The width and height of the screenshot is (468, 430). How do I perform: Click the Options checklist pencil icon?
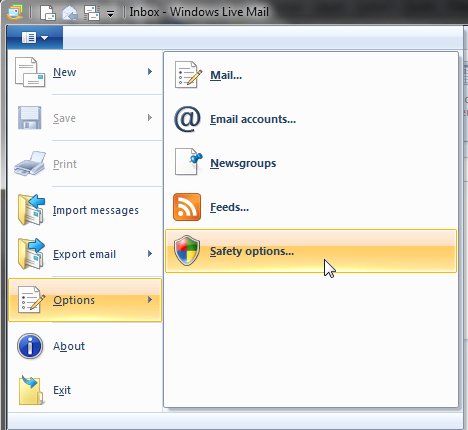tap(31, 300)
